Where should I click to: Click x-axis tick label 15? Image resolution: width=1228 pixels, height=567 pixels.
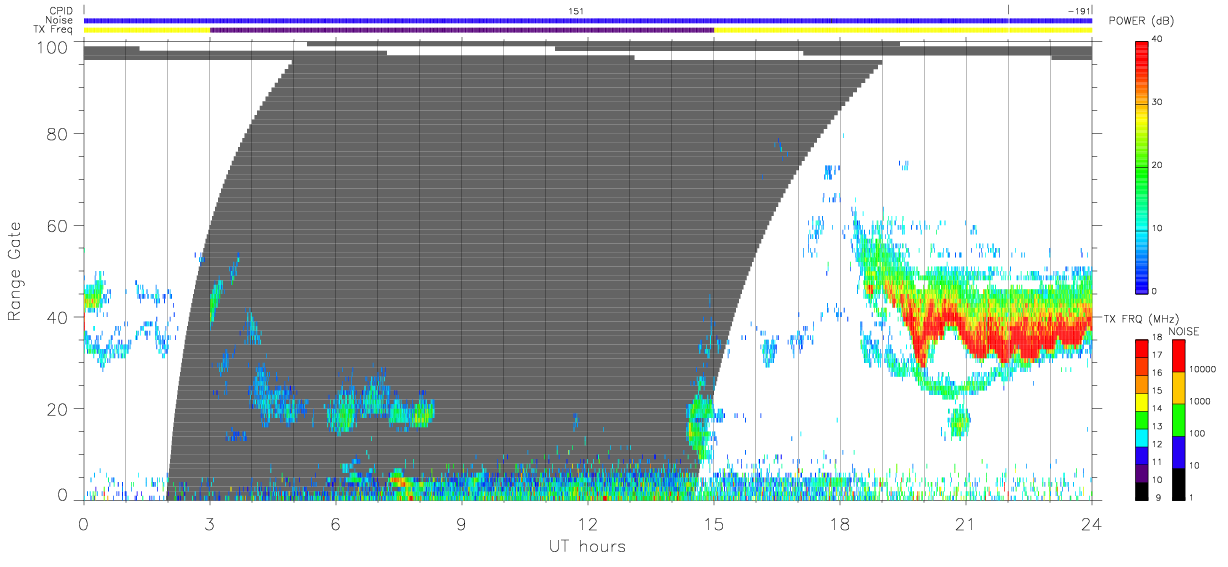(713, 524)
